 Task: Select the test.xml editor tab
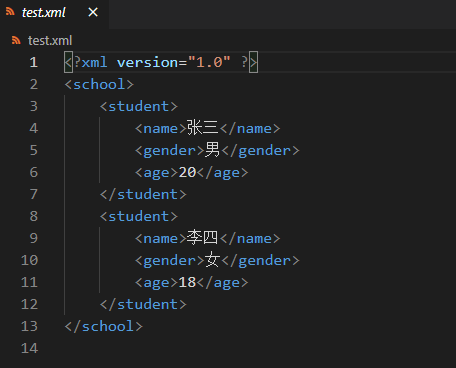tap(54, 13)
